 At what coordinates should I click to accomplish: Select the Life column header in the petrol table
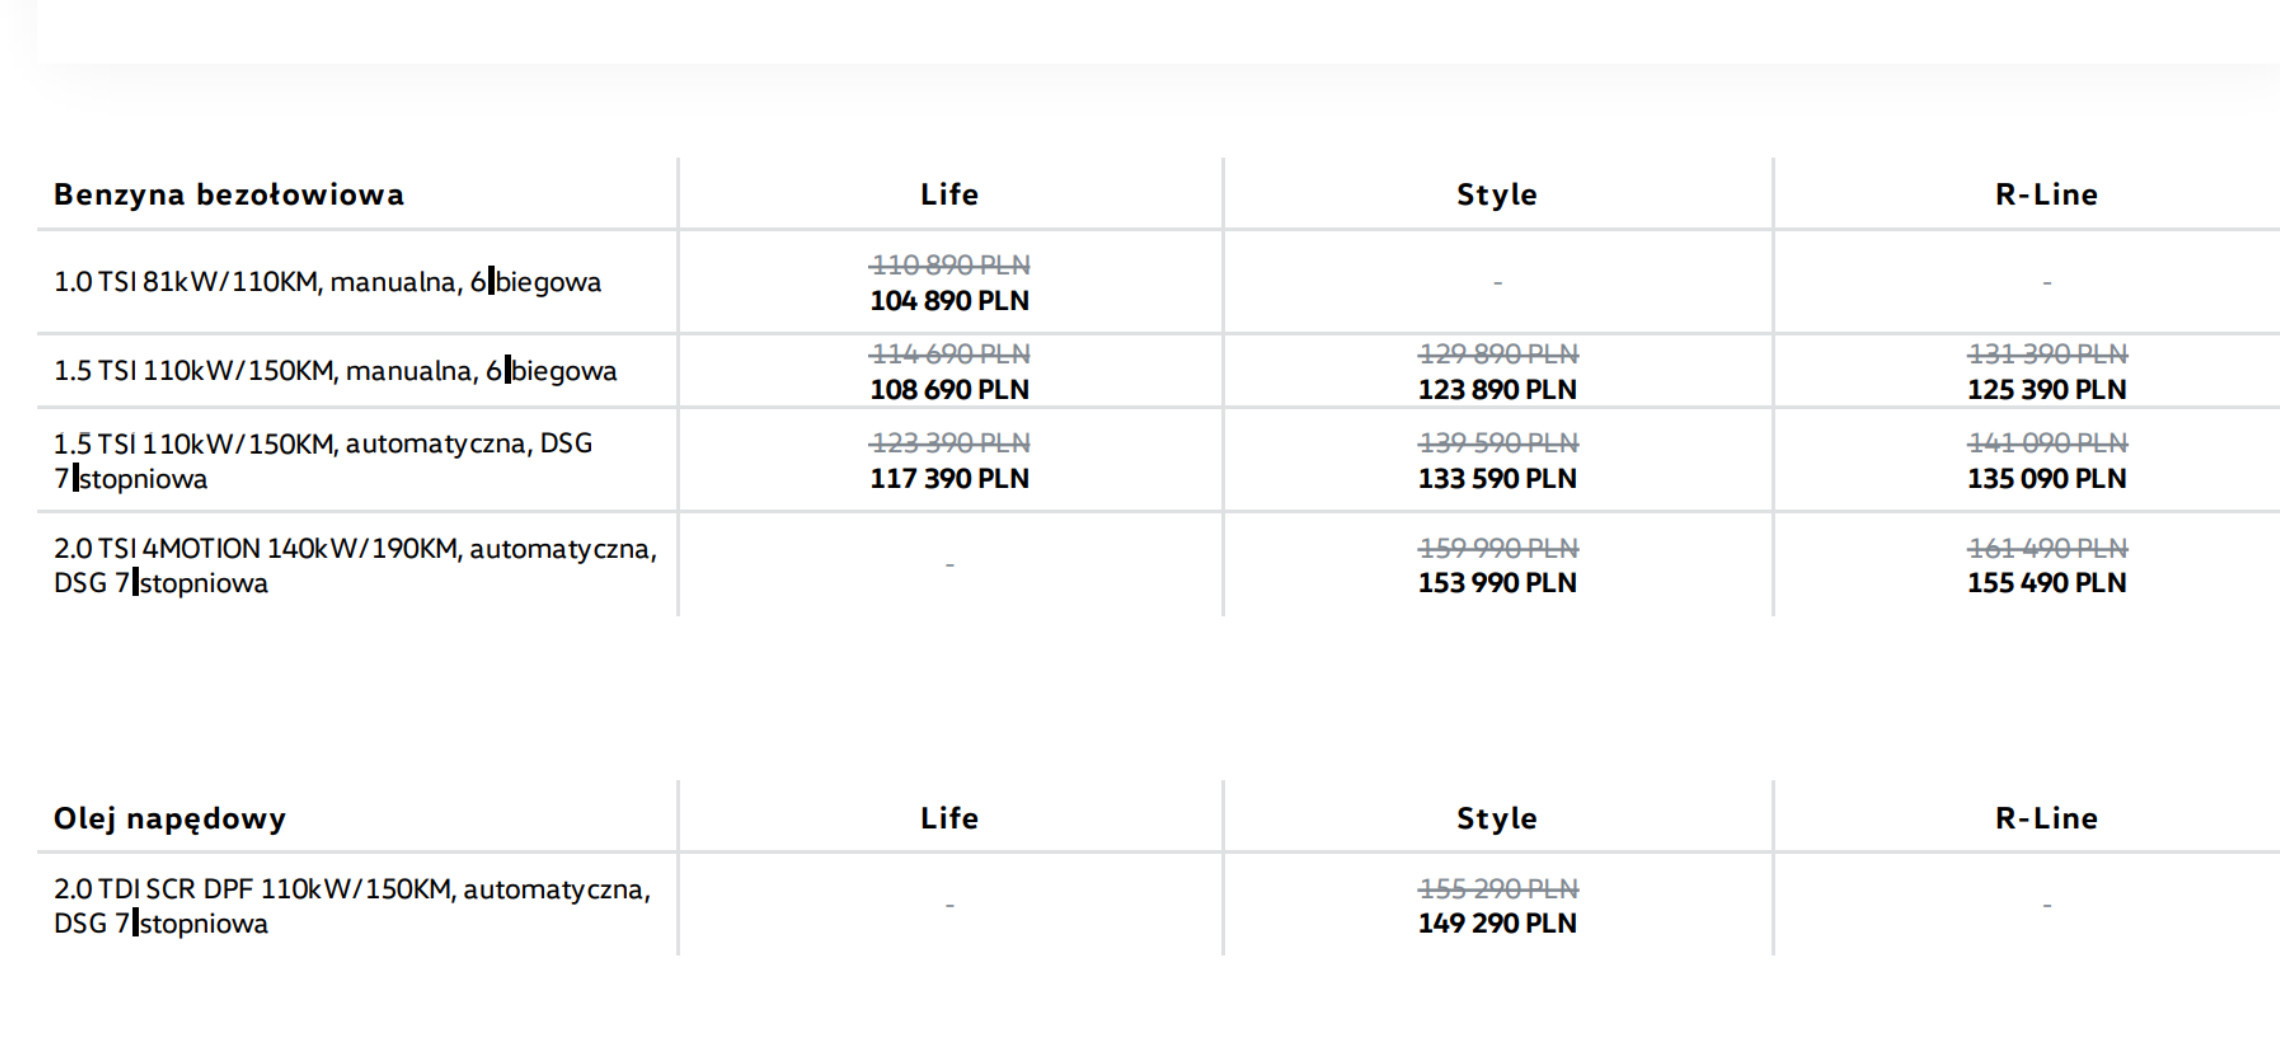[x=949, y=194]
